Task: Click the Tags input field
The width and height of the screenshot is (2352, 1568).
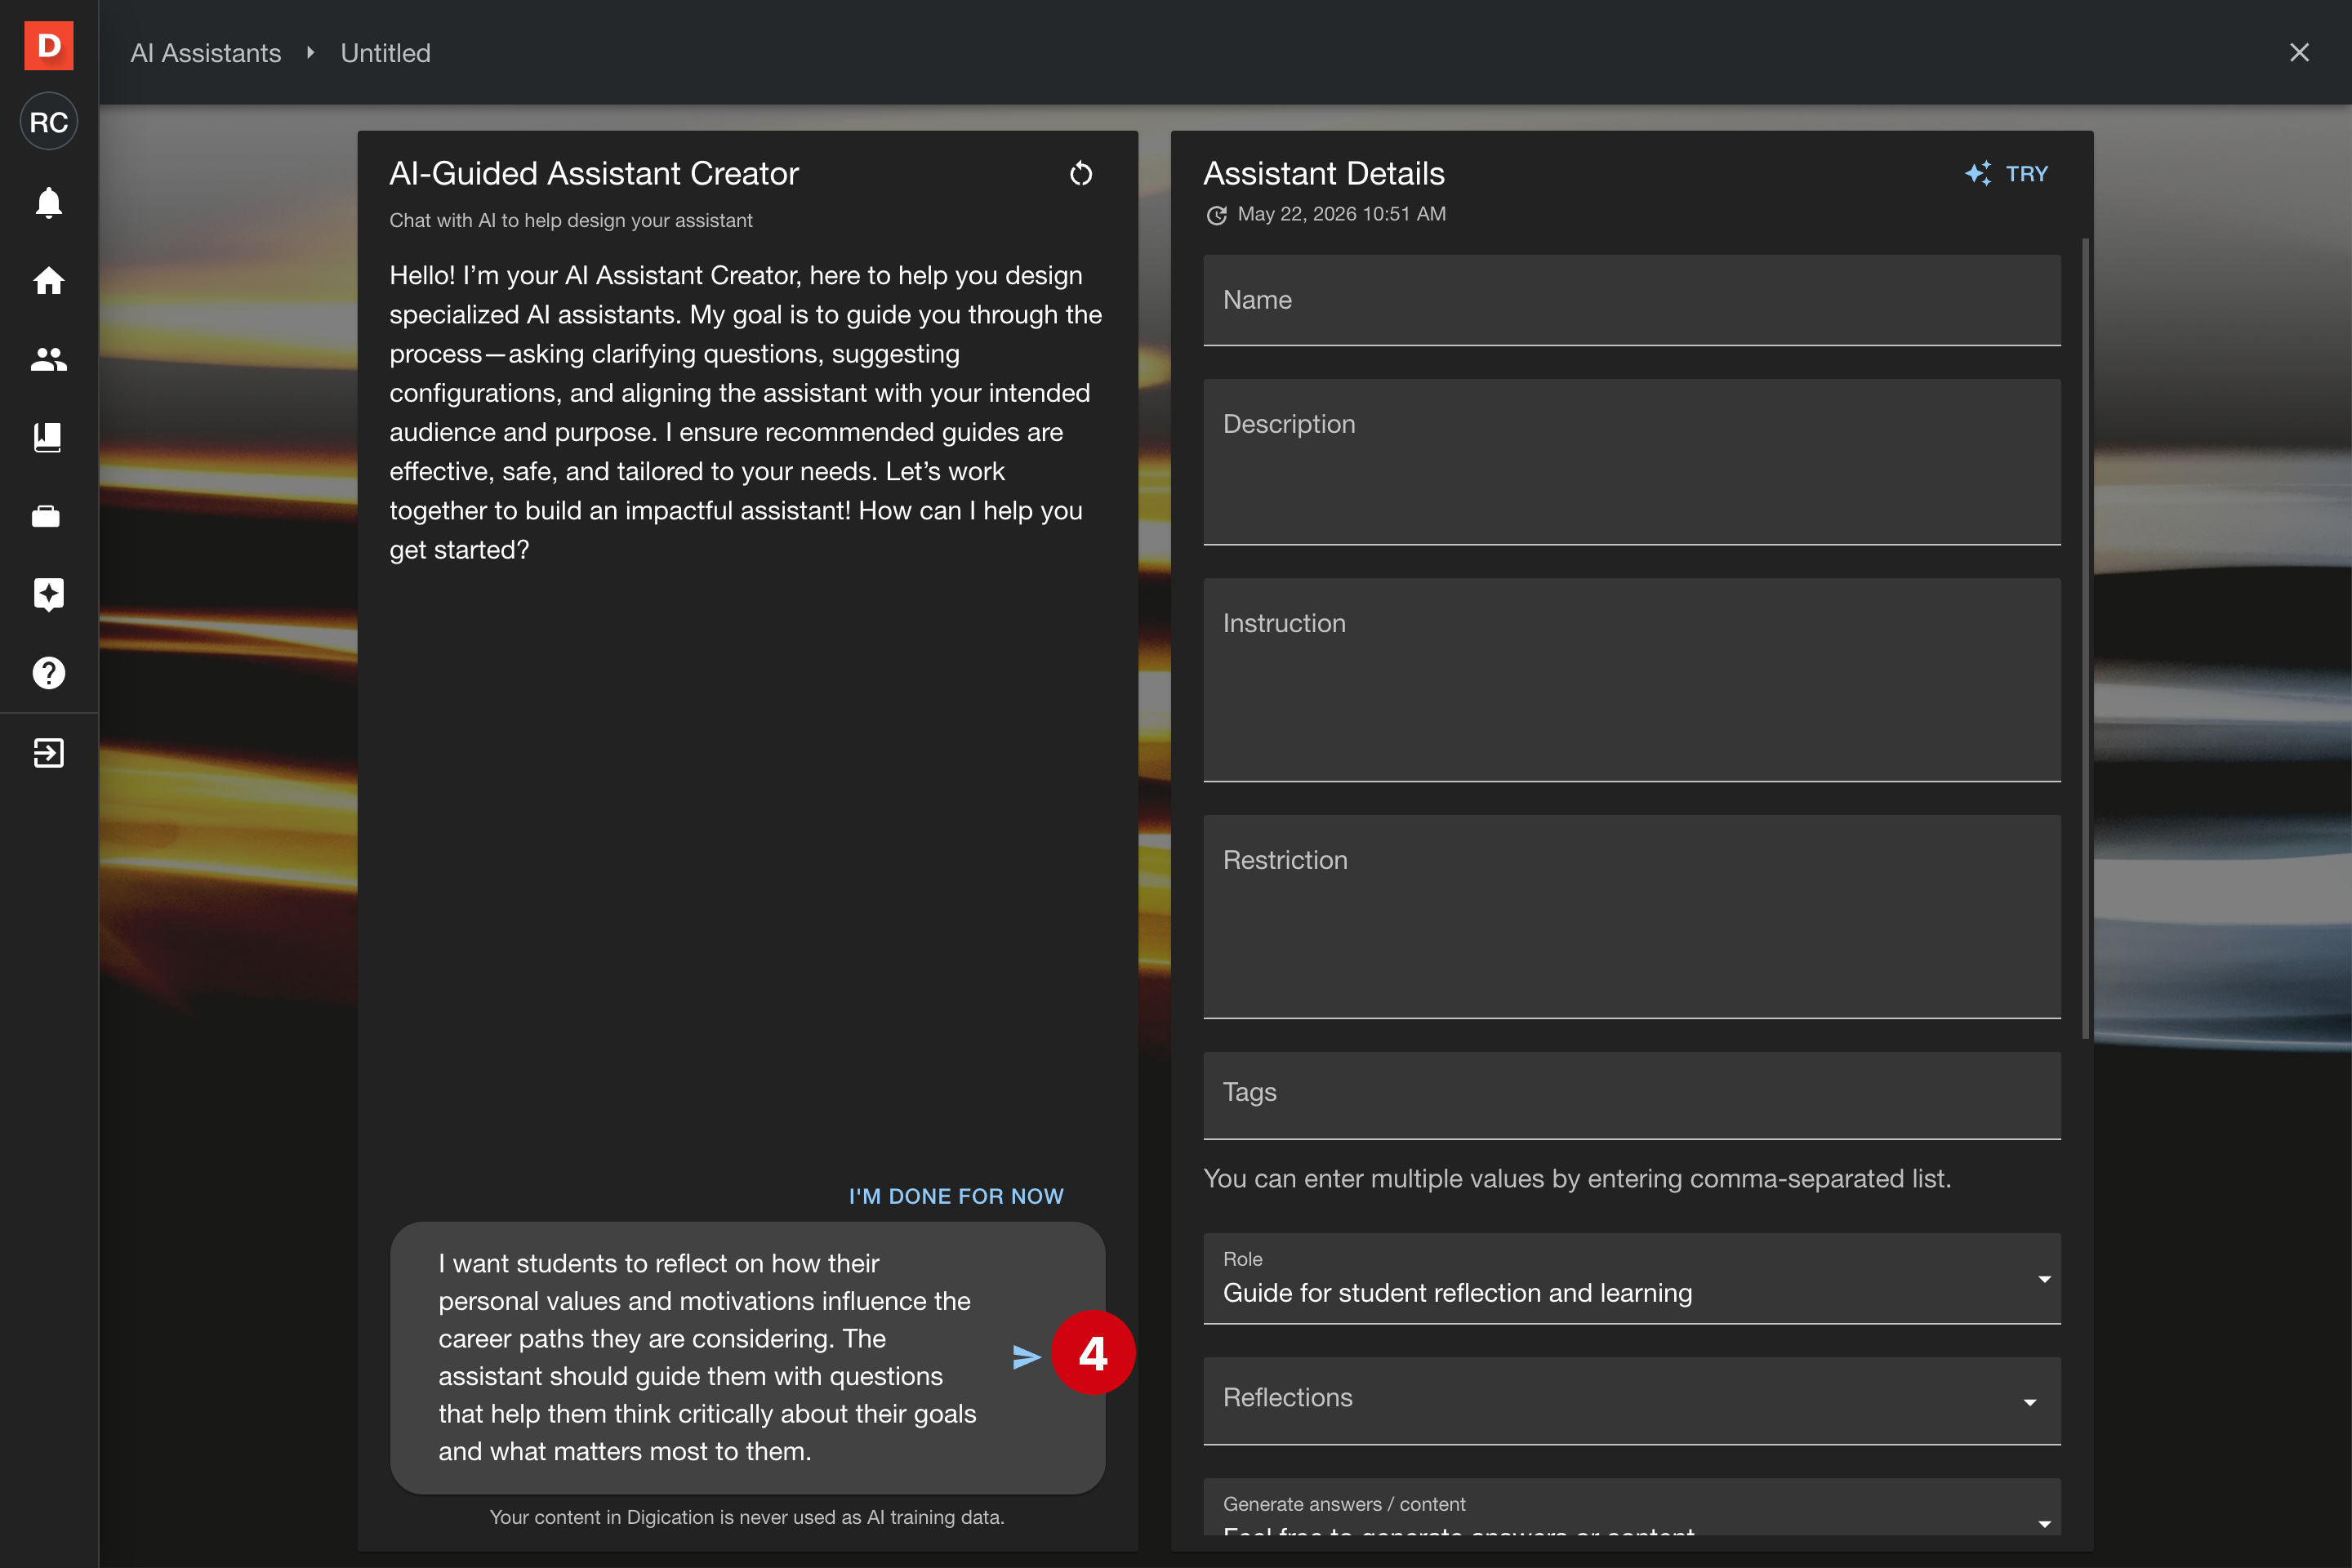Action: [x=1632, y=1095]
